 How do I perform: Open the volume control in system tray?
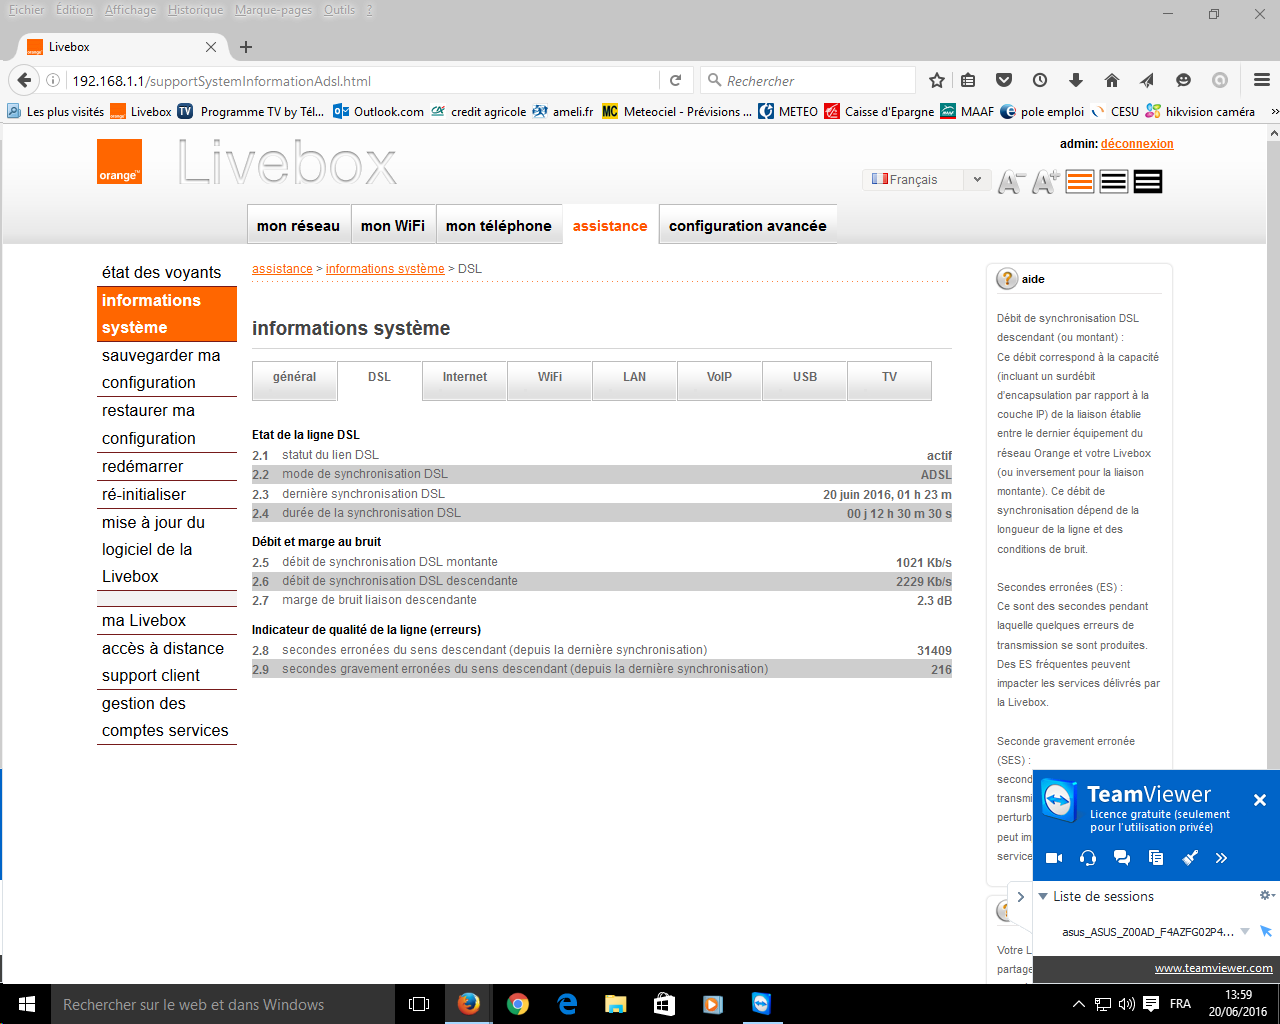point(1127,1004)
